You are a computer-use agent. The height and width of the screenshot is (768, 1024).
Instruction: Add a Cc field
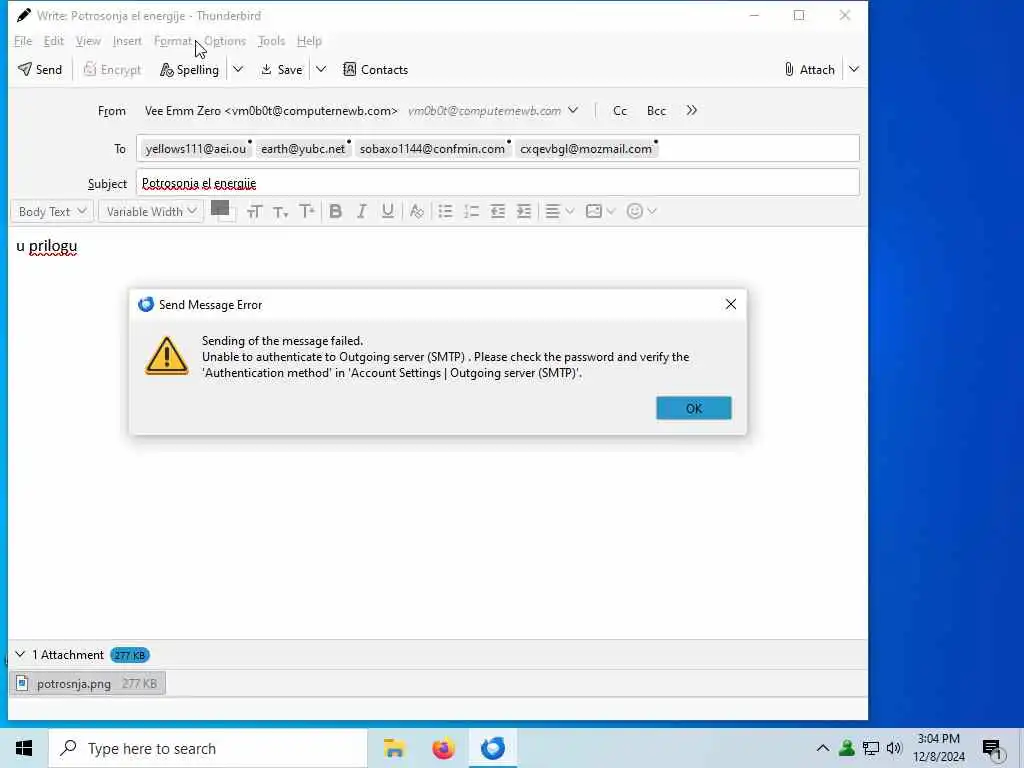pyautogui.click(x=620, y=111)
